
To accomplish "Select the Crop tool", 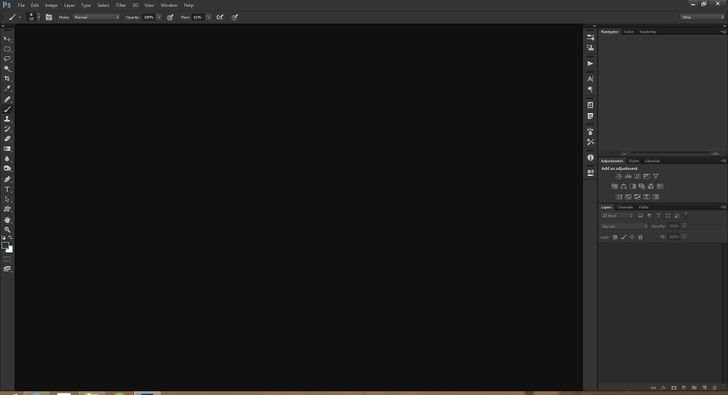I will point(7,78).
